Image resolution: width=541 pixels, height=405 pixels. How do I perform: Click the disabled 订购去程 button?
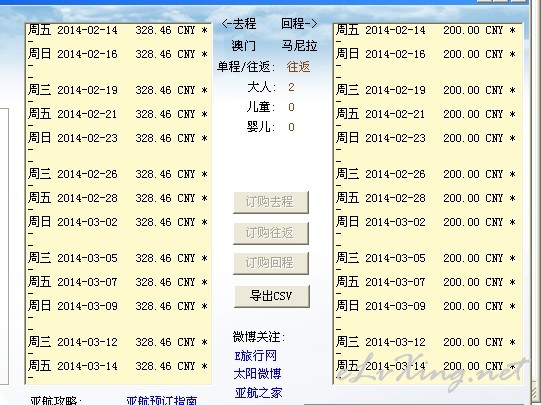271,202
